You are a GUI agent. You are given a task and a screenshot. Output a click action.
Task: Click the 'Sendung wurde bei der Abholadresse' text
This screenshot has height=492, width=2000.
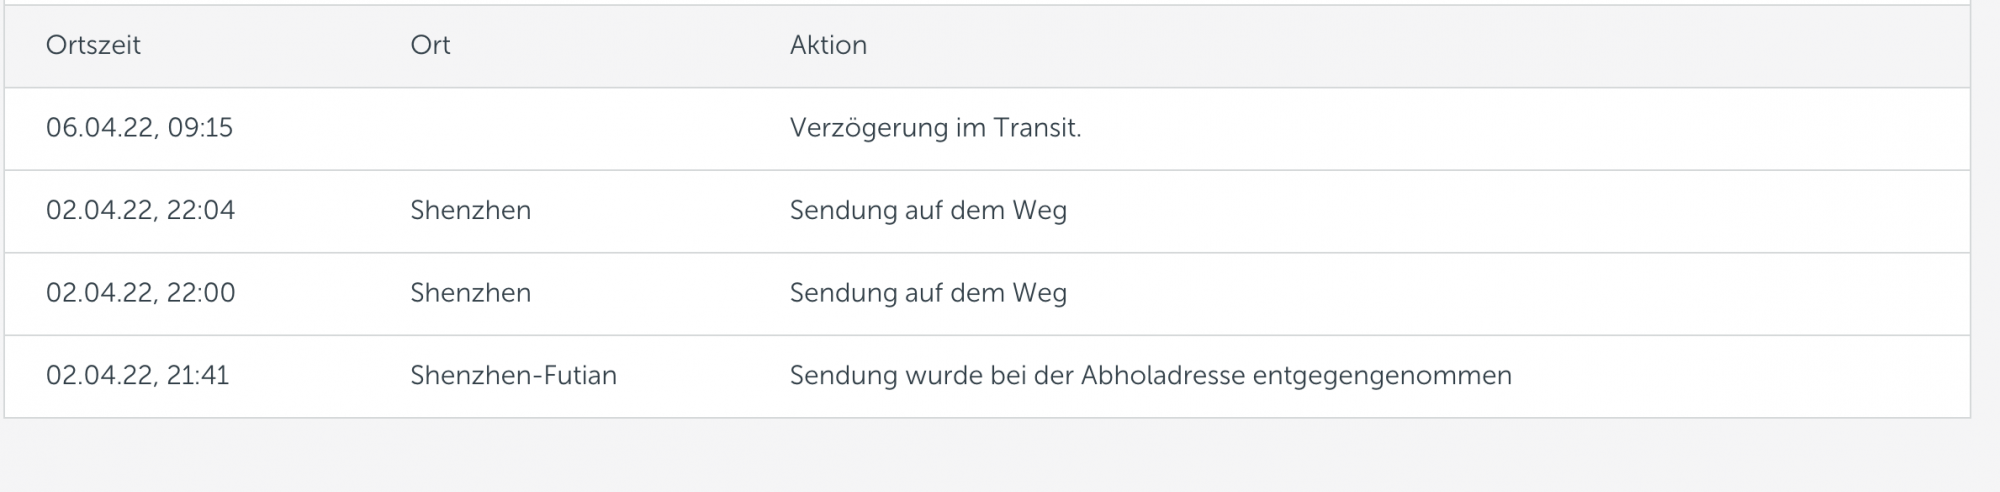click(x=1017, y=375)
